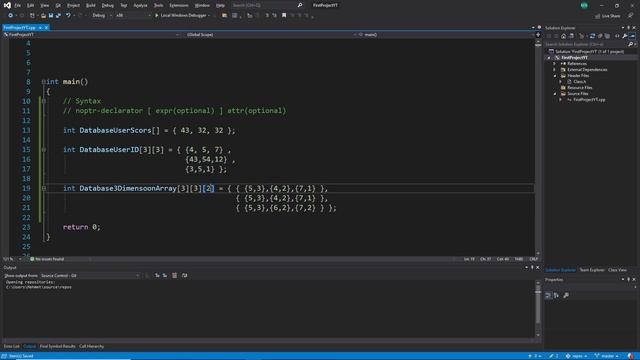Open the Tools menu
640x360 pixels.
[x=158, y=5]
